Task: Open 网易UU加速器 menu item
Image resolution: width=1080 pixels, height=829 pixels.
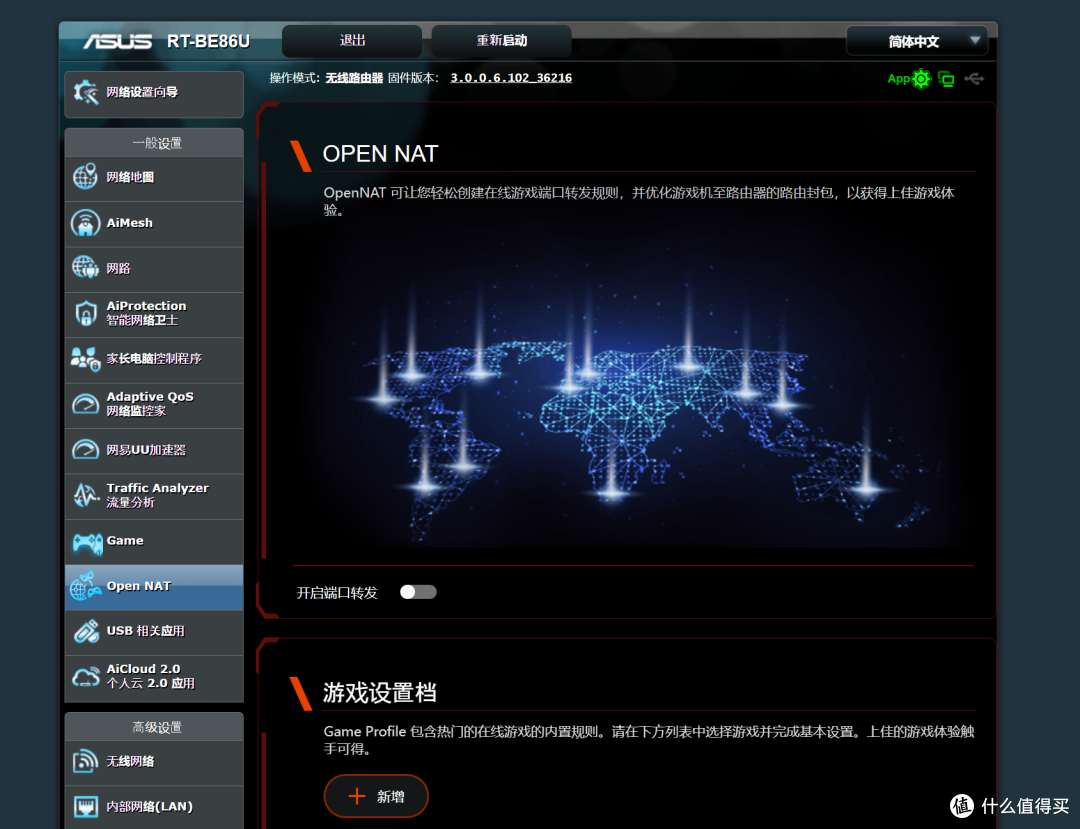Action: click(x=154, y=451)
